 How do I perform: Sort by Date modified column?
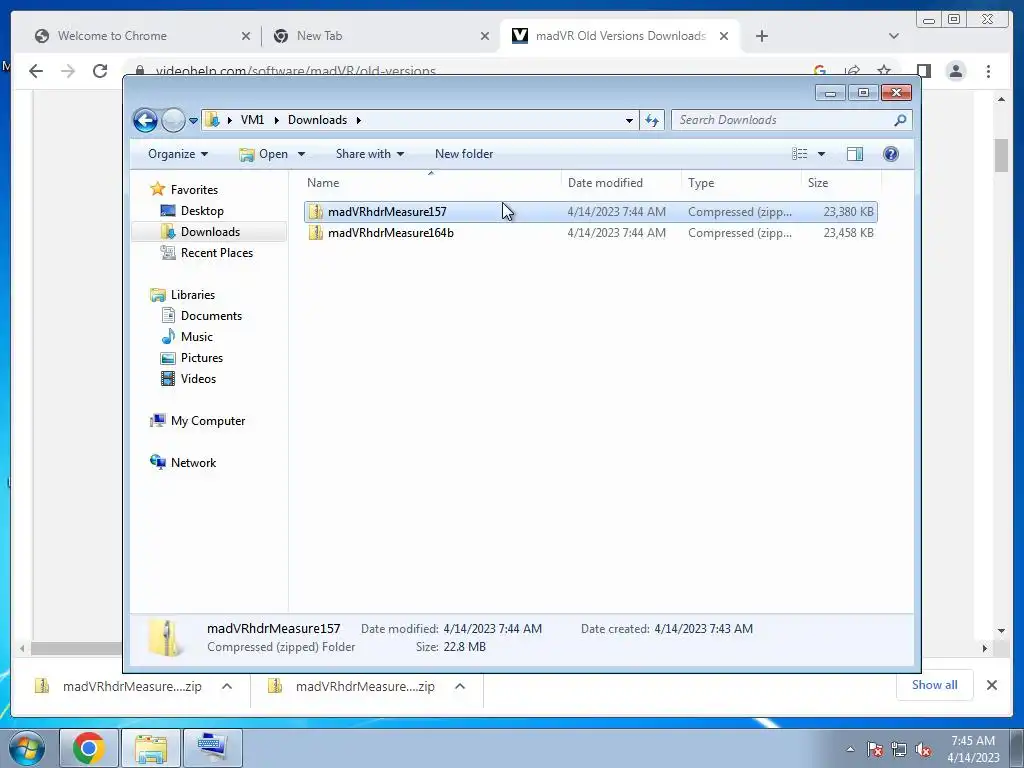(x=620, y=183)
